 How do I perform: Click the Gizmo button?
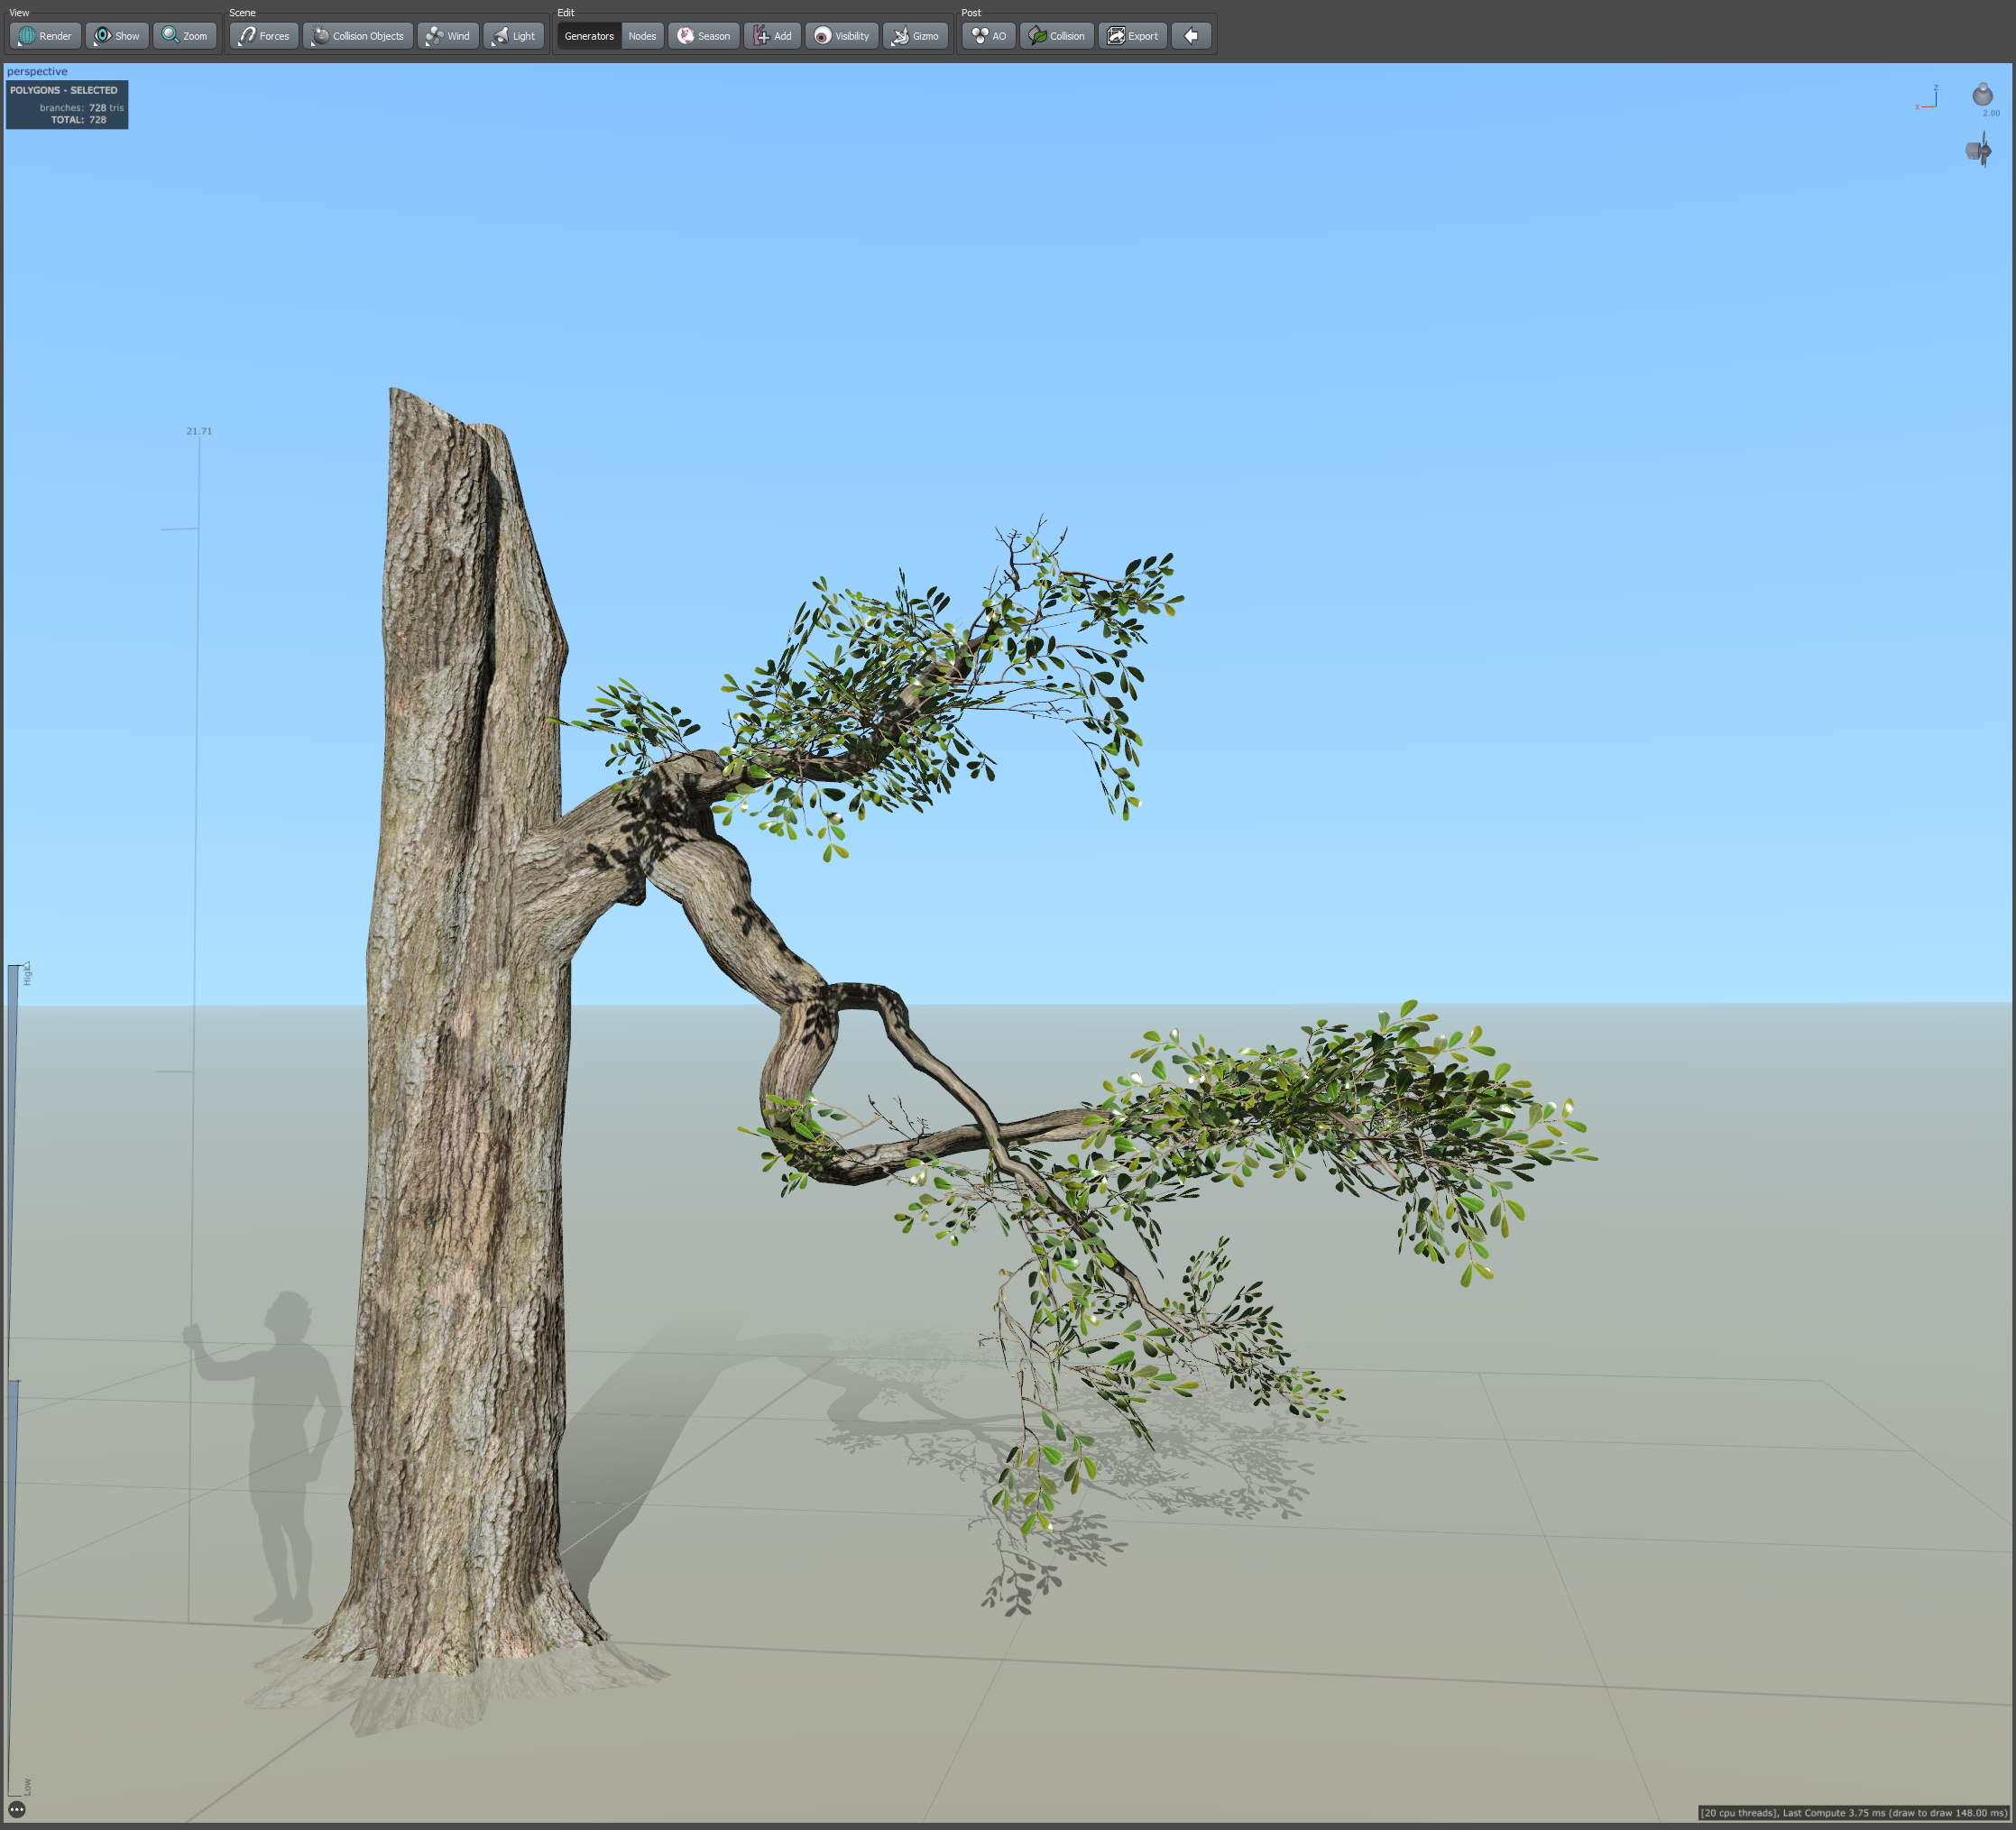[915, 36]
